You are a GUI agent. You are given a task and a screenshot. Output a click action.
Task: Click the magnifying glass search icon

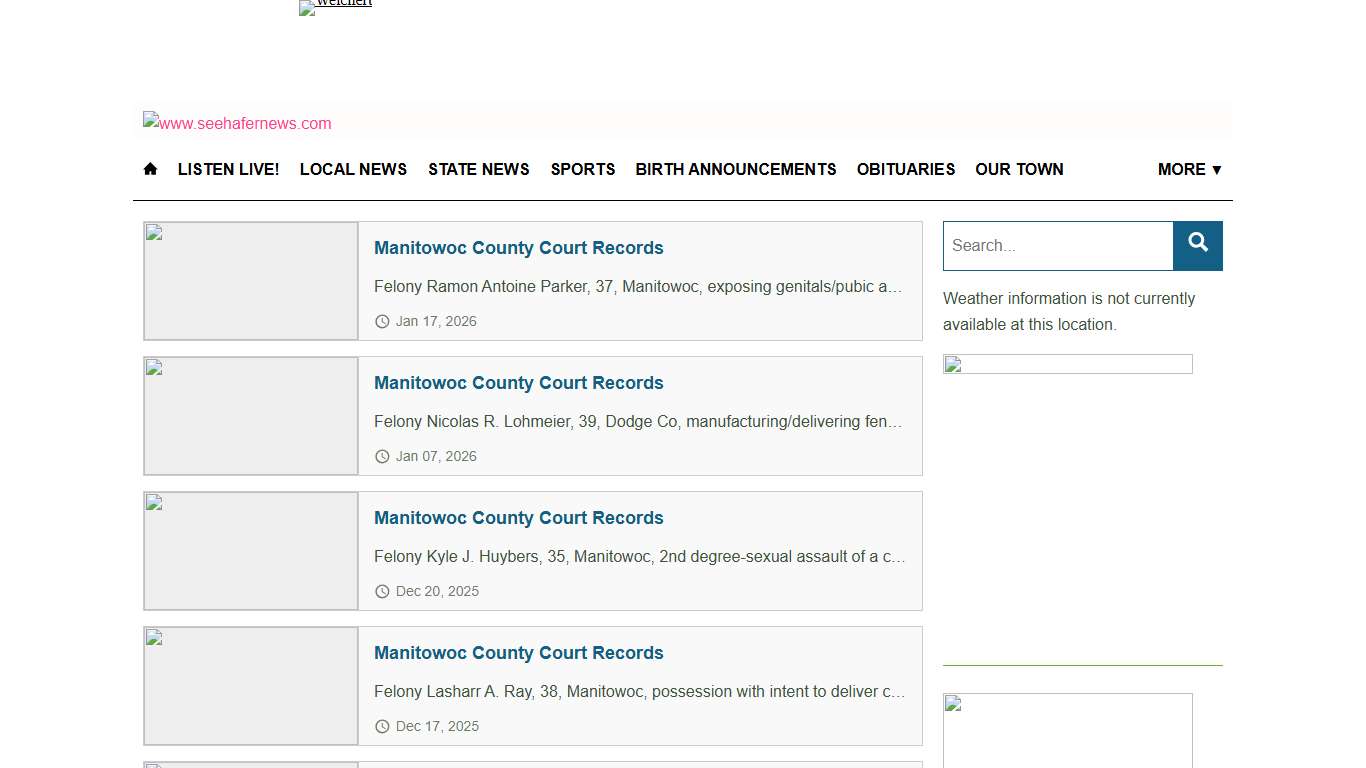pyautogui.click(x=1197, y=243)
